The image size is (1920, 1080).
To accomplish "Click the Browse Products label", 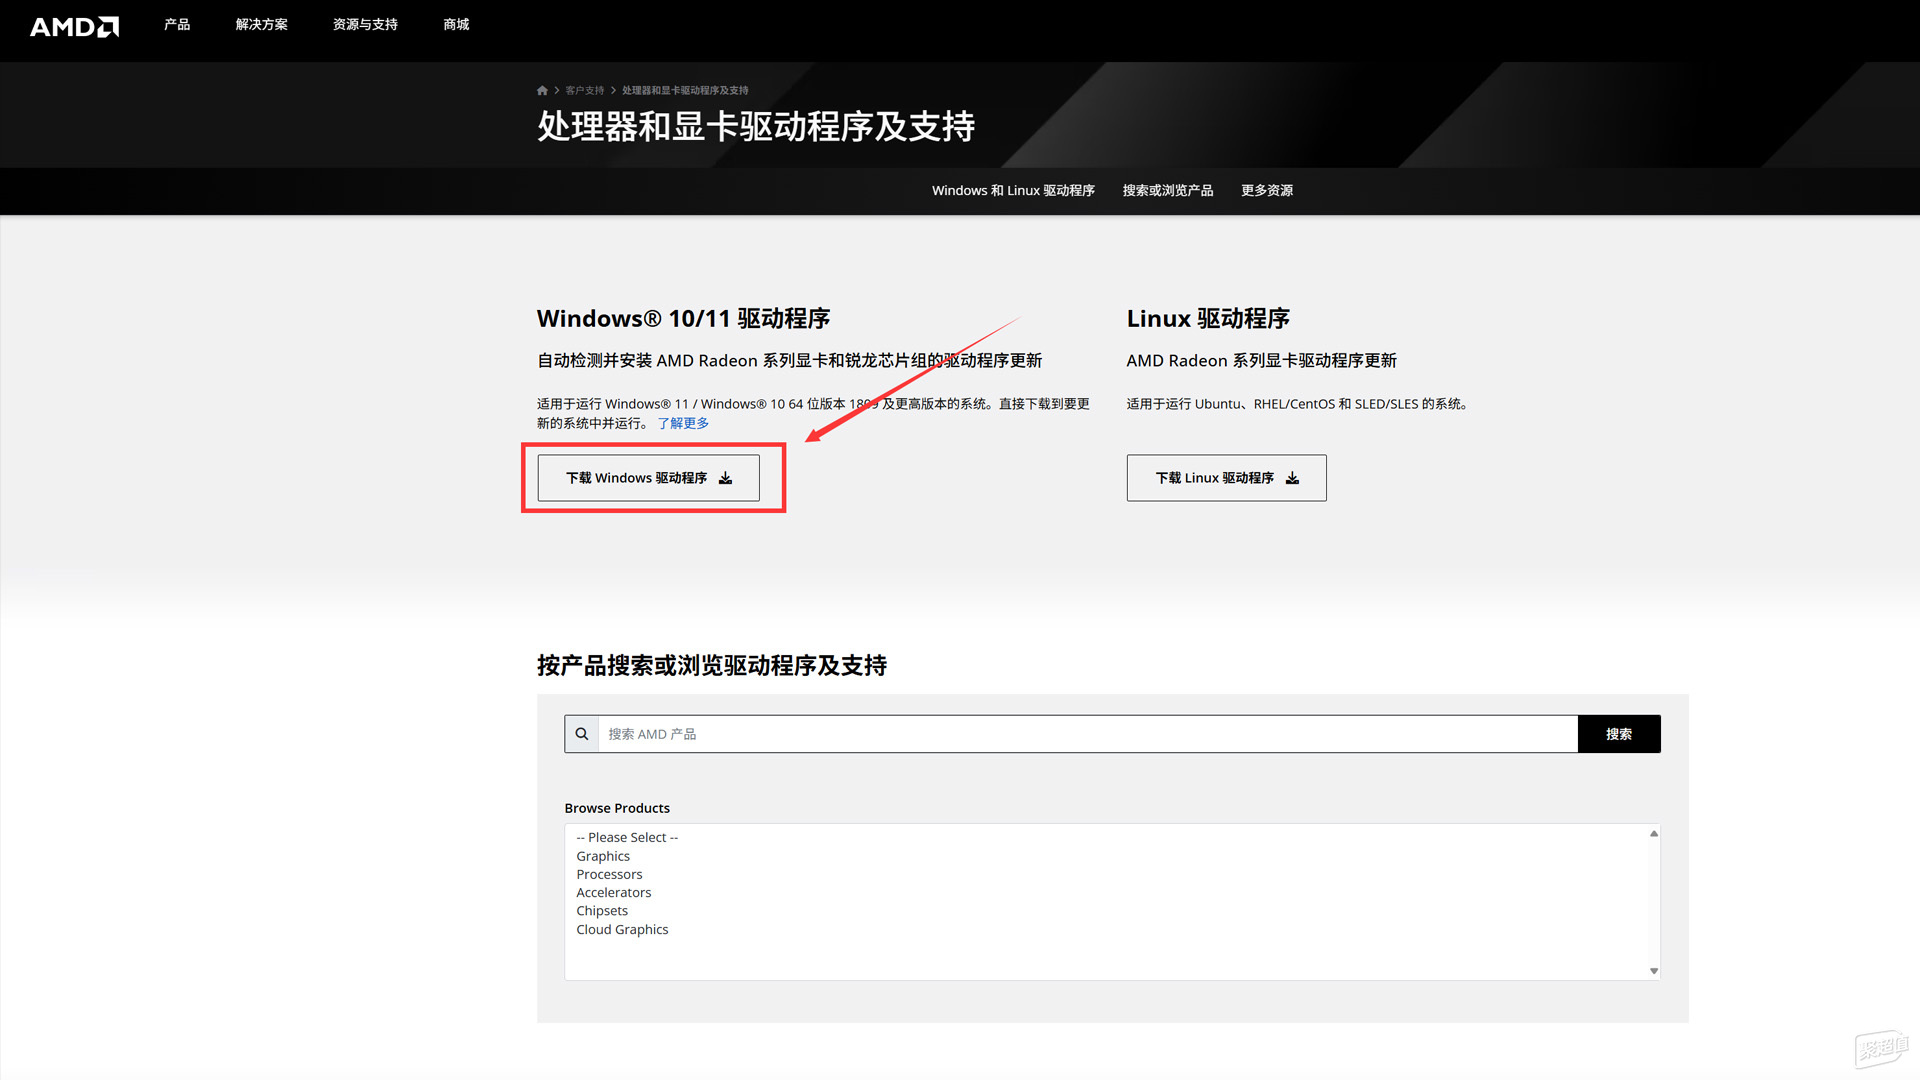I will point(617,808).
